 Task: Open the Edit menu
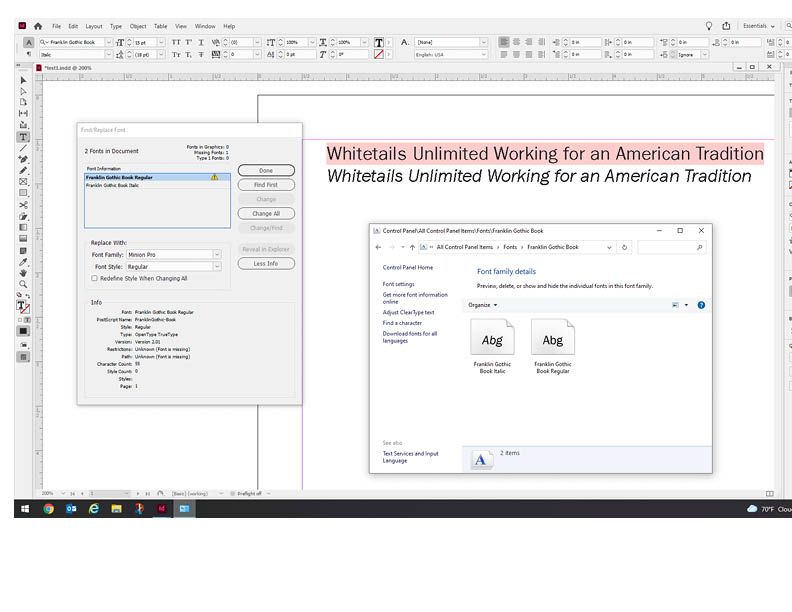pos(73,26)
